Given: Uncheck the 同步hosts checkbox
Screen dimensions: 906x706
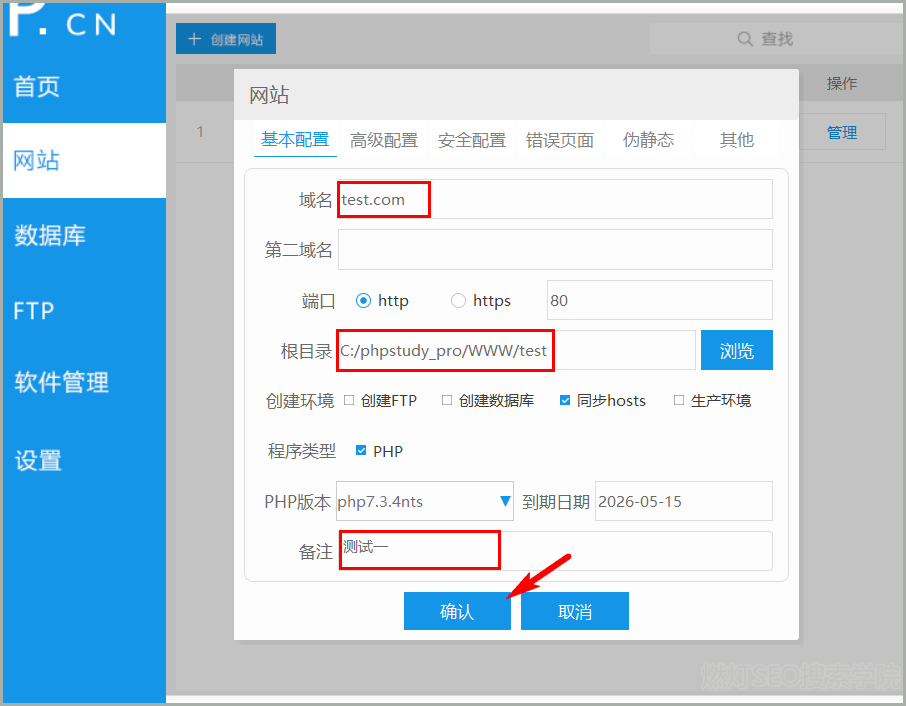Looking at the screenshot, I should (565, 400).
